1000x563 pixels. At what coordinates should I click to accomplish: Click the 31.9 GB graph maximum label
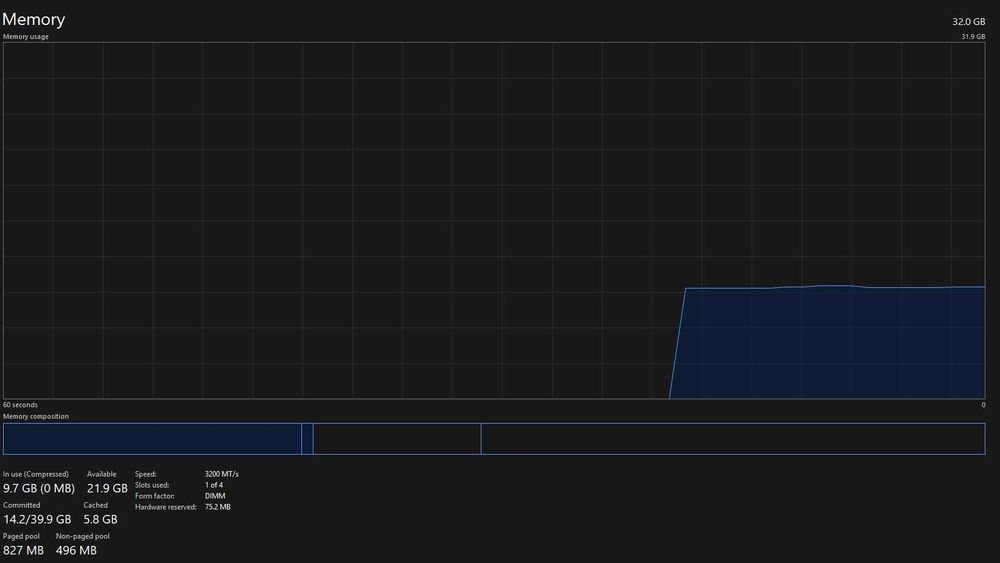[x=973, y=36]
